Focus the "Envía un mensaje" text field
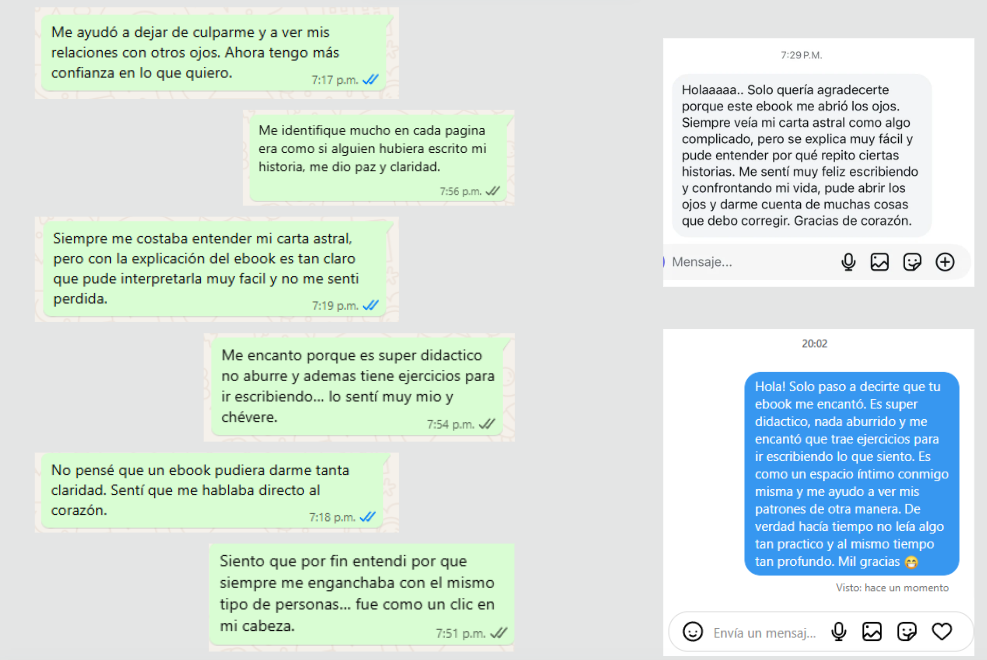The image size is (987, 660). point(764,633)
